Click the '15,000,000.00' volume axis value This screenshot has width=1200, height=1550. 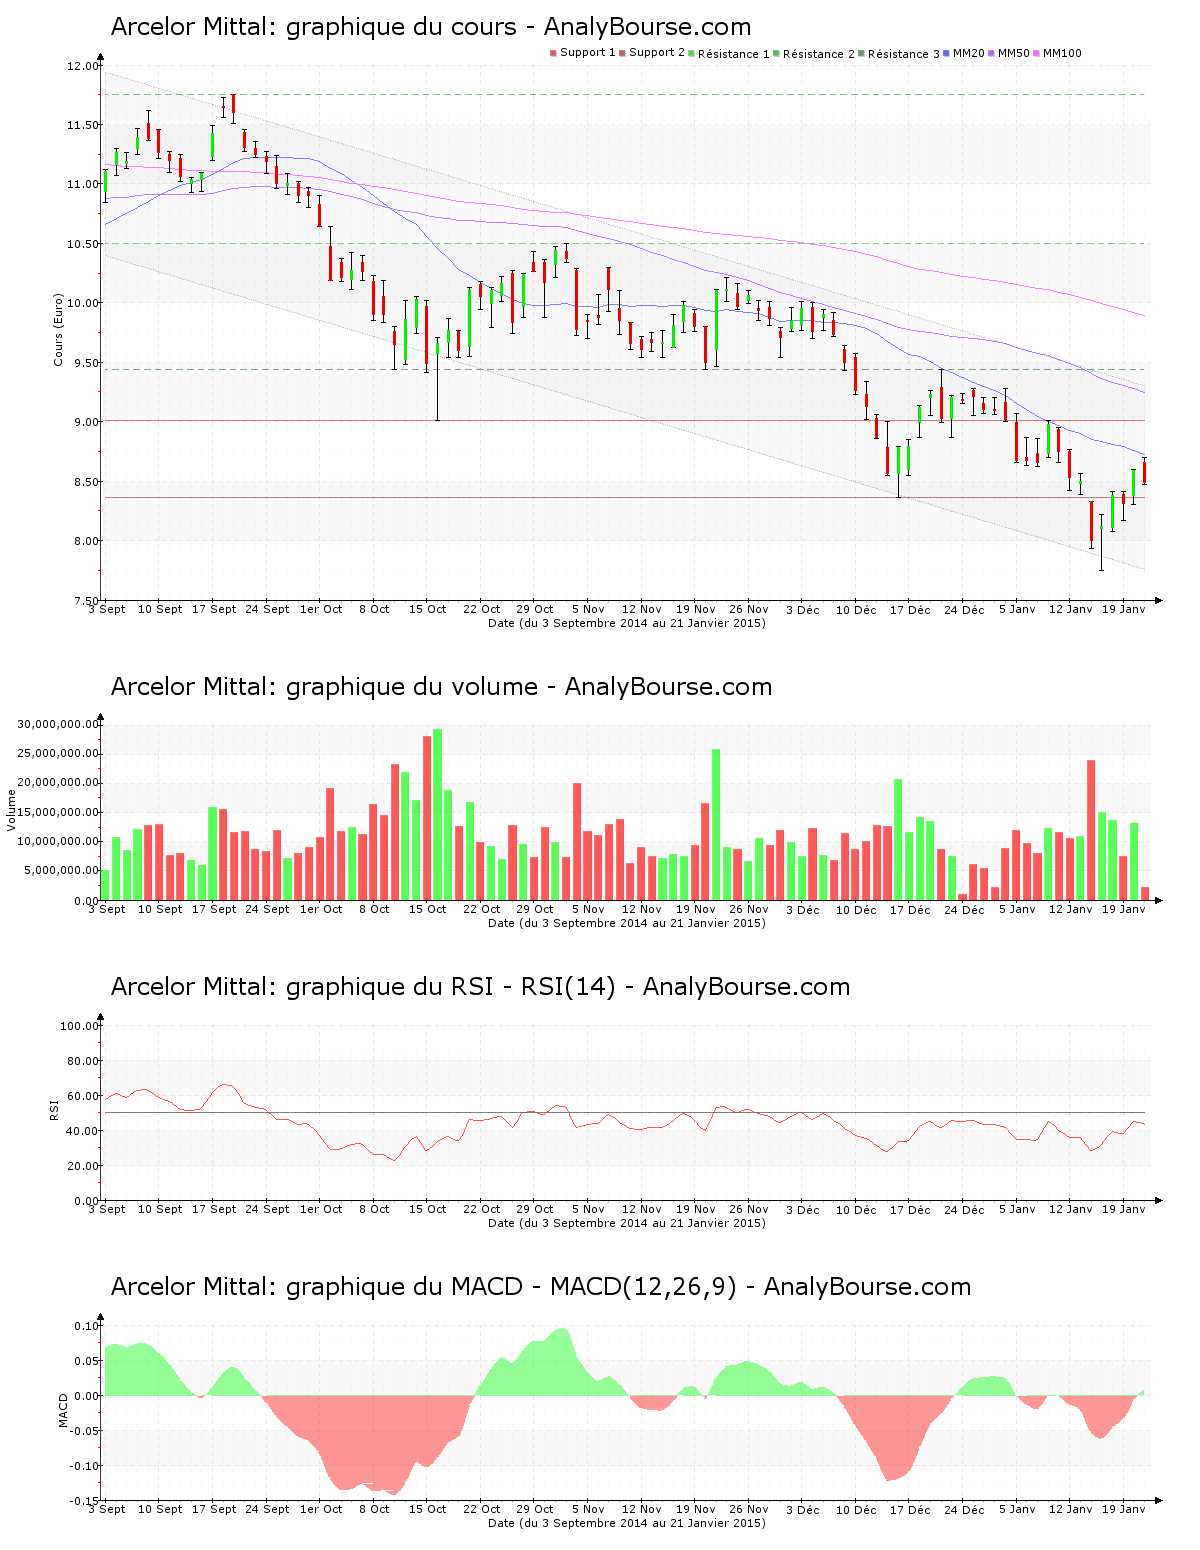[59, 812]
